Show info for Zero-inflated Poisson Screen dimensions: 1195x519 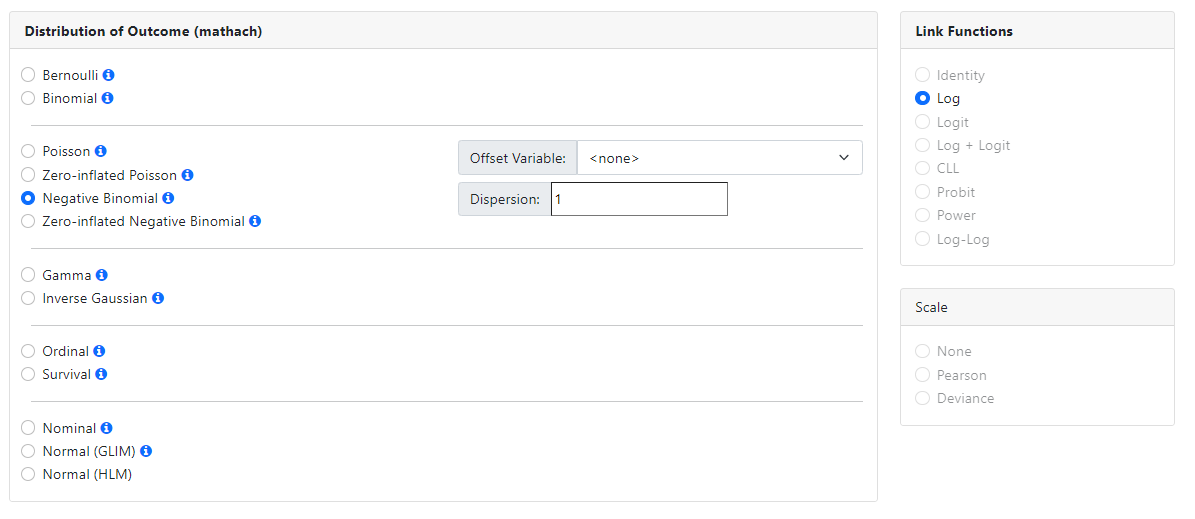[x=187, y=175]
